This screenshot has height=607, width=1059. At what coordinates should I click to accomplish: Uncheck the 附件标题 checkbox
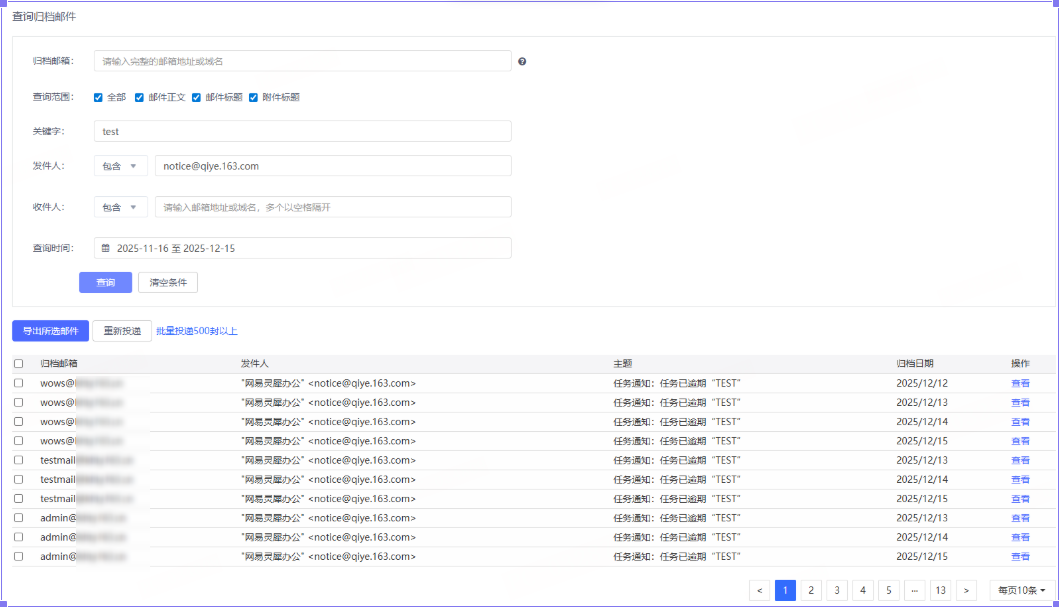tap(253, 97)
